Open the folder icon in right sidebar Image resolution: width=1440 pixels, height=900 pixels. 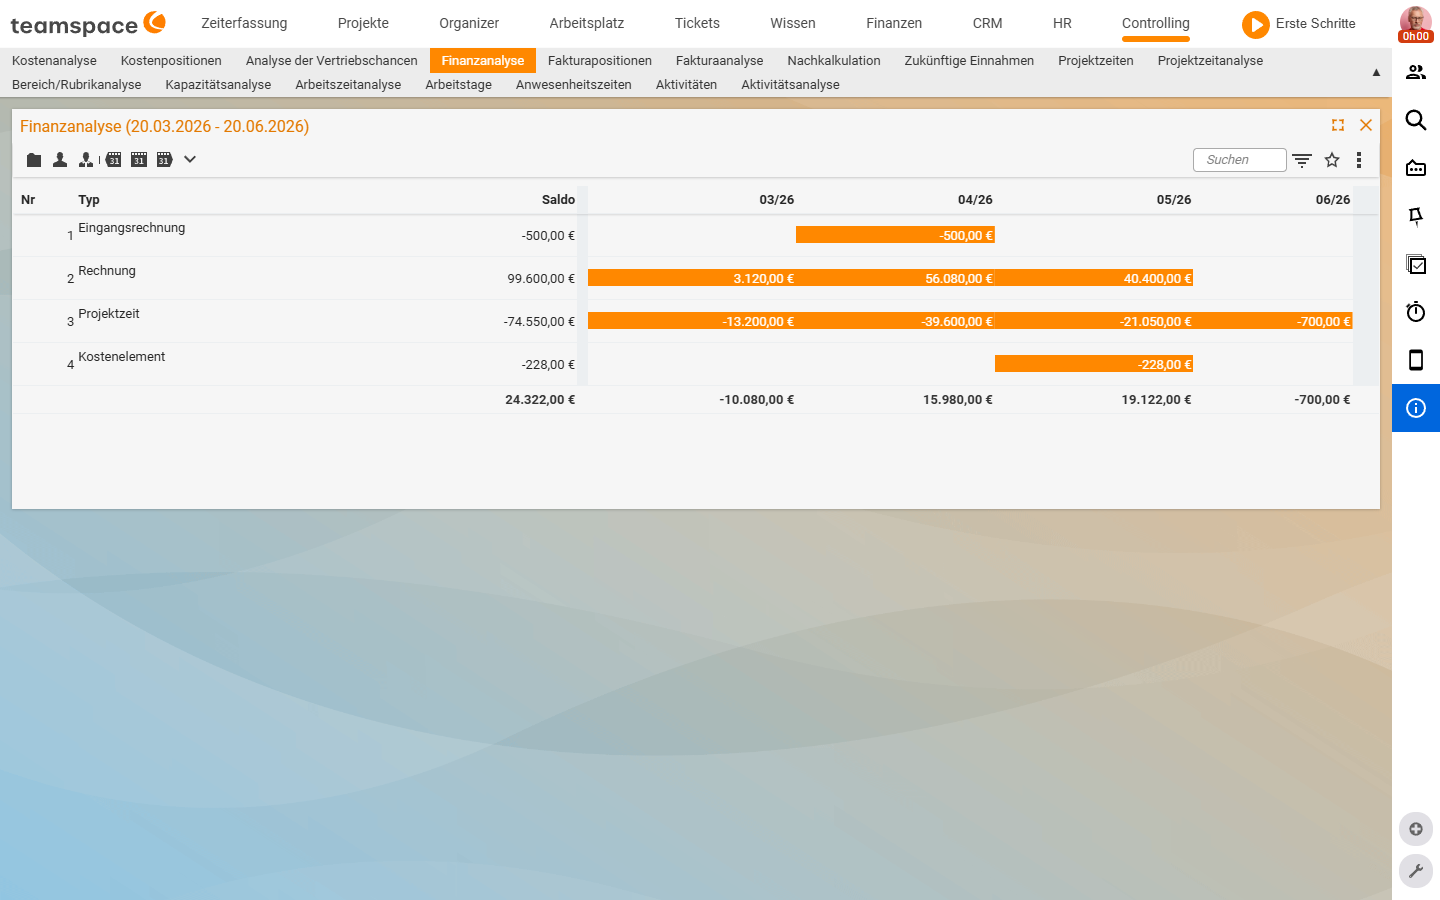tap(1416, 168)
